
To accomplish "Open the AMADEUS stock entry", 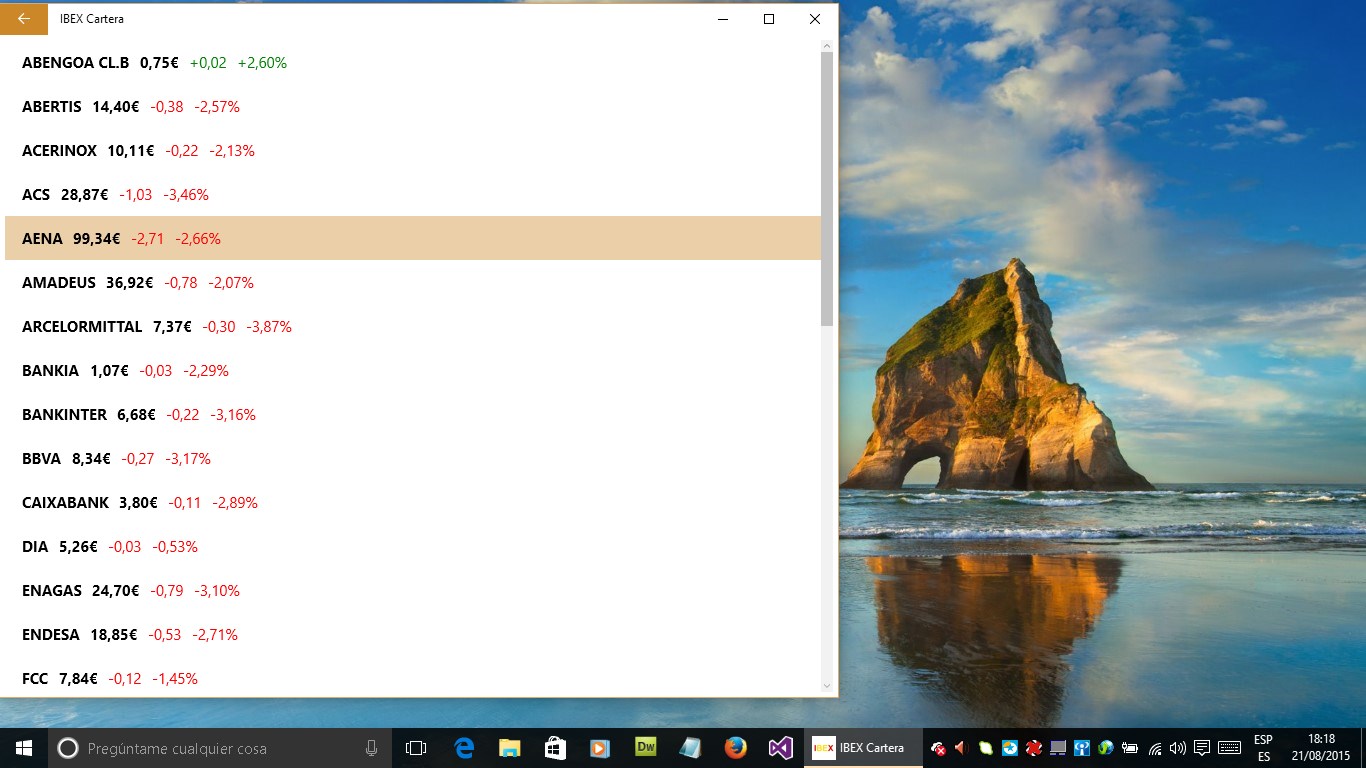I will 413,282.
